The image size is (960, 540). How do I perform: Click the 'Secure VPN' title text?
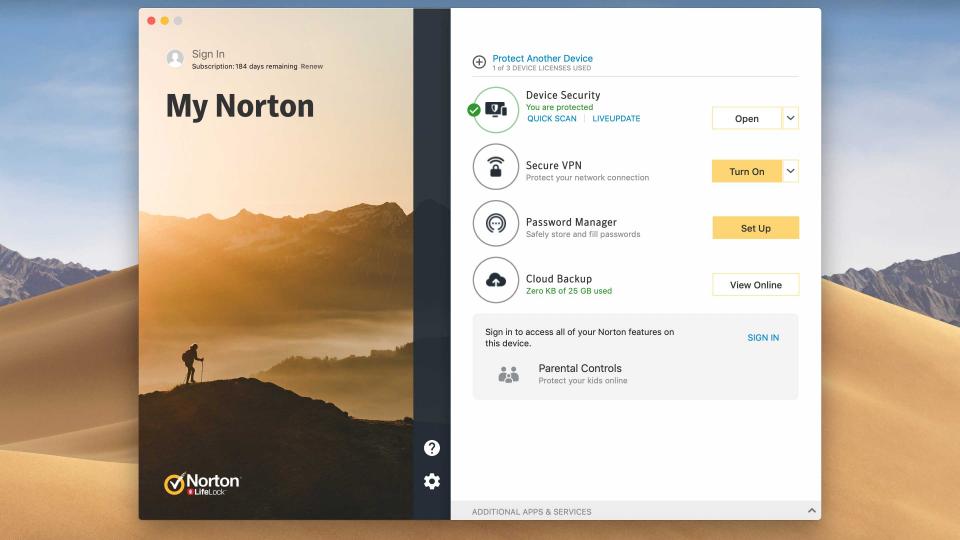click(553, 165)
